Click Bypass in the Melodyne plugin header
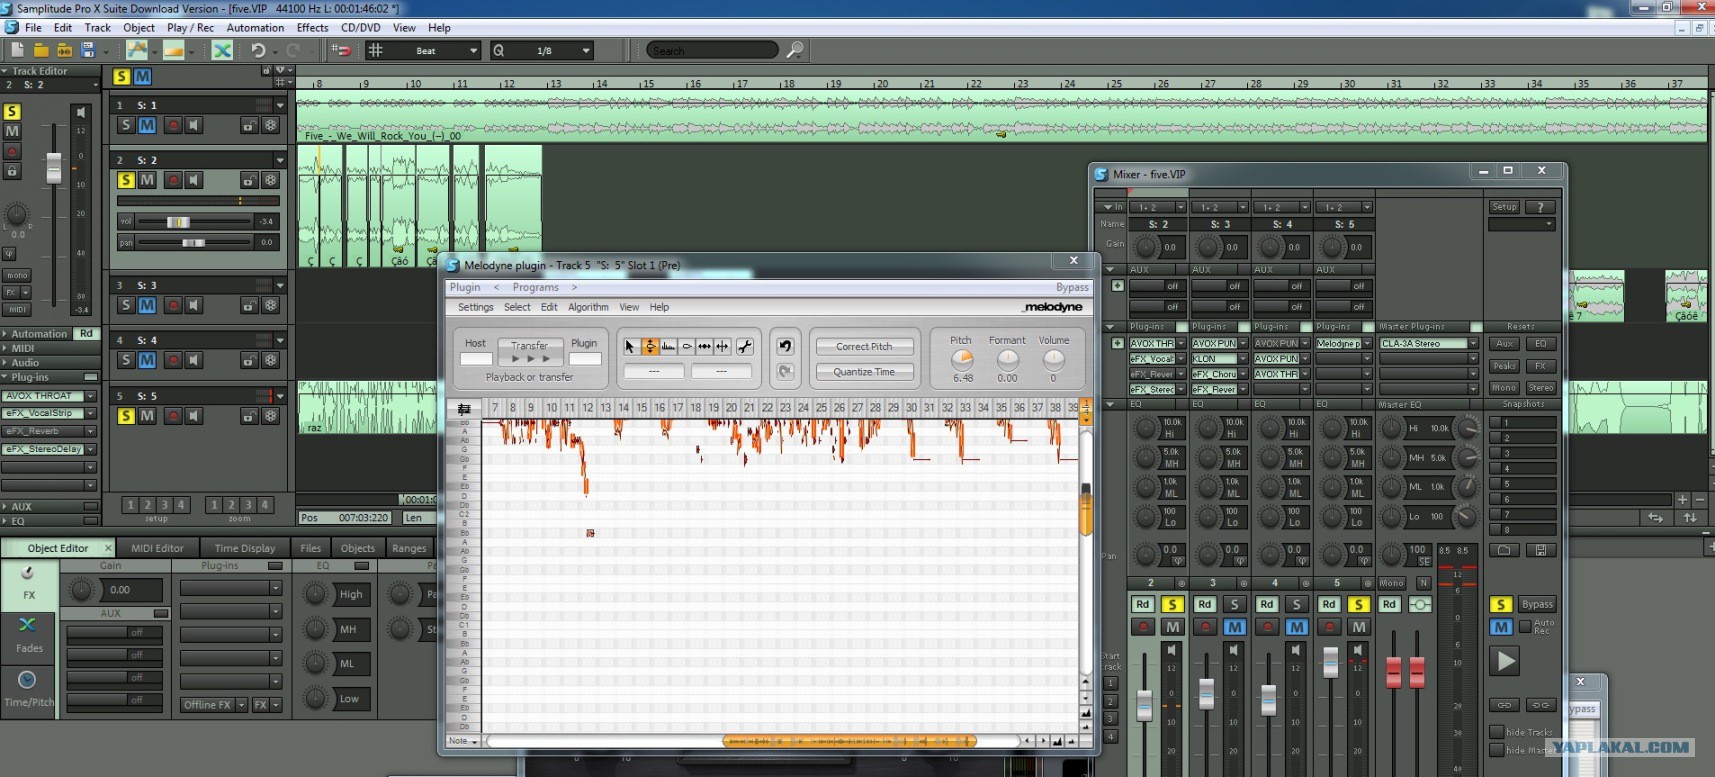The image size is (1715, 777). point(1072,287)
